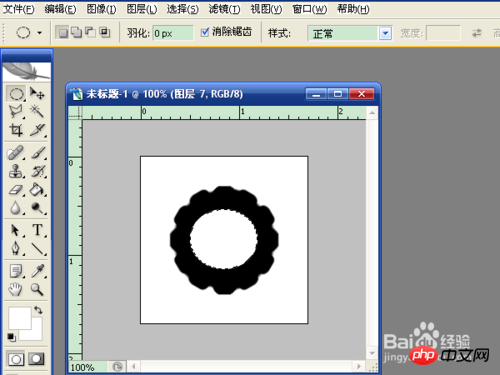Select the Crop tool
The image size is (500, 375).
(x=16, y=130)
